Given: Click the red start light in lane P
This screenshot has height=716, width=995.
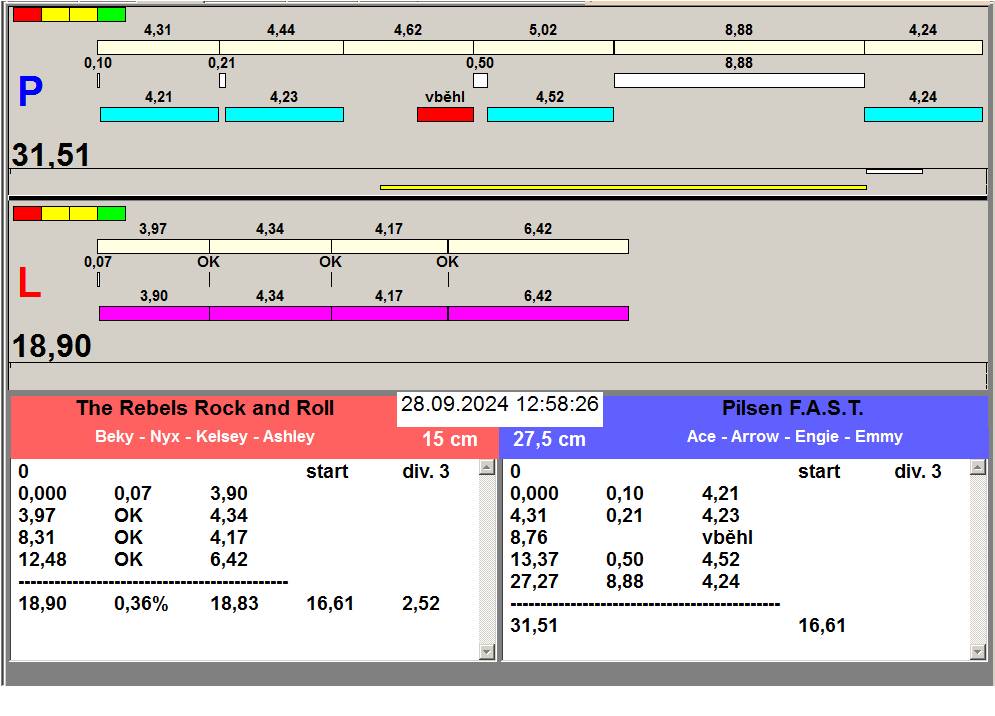Looking at the screenshot, I should tap(27, 14).
